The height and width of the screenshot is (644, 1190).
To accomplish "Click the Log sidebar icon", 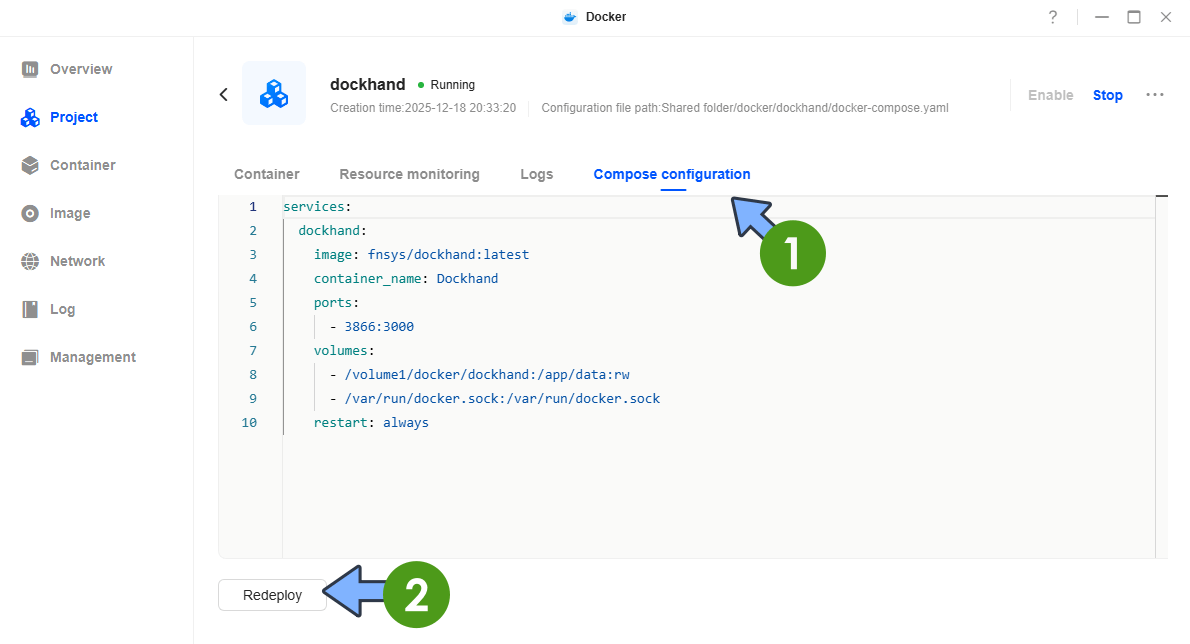I will coord(30,309).
